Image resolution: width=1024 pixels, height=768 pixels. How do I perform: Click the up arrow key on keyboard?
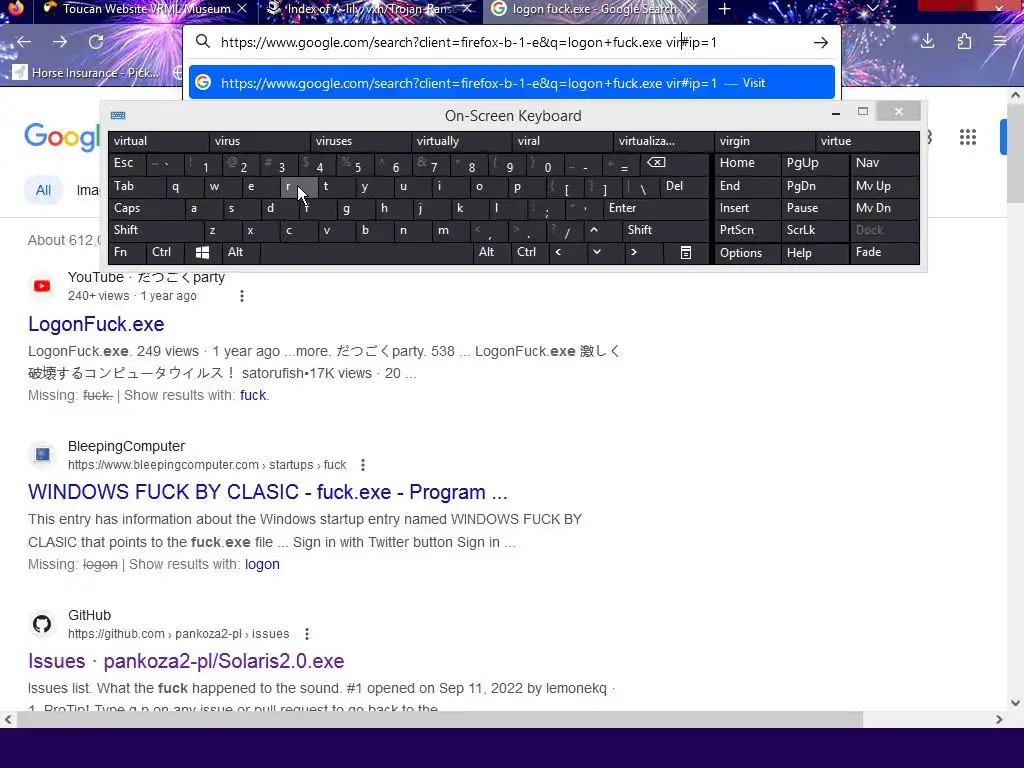pyautogui.click(x=594, y=230)
